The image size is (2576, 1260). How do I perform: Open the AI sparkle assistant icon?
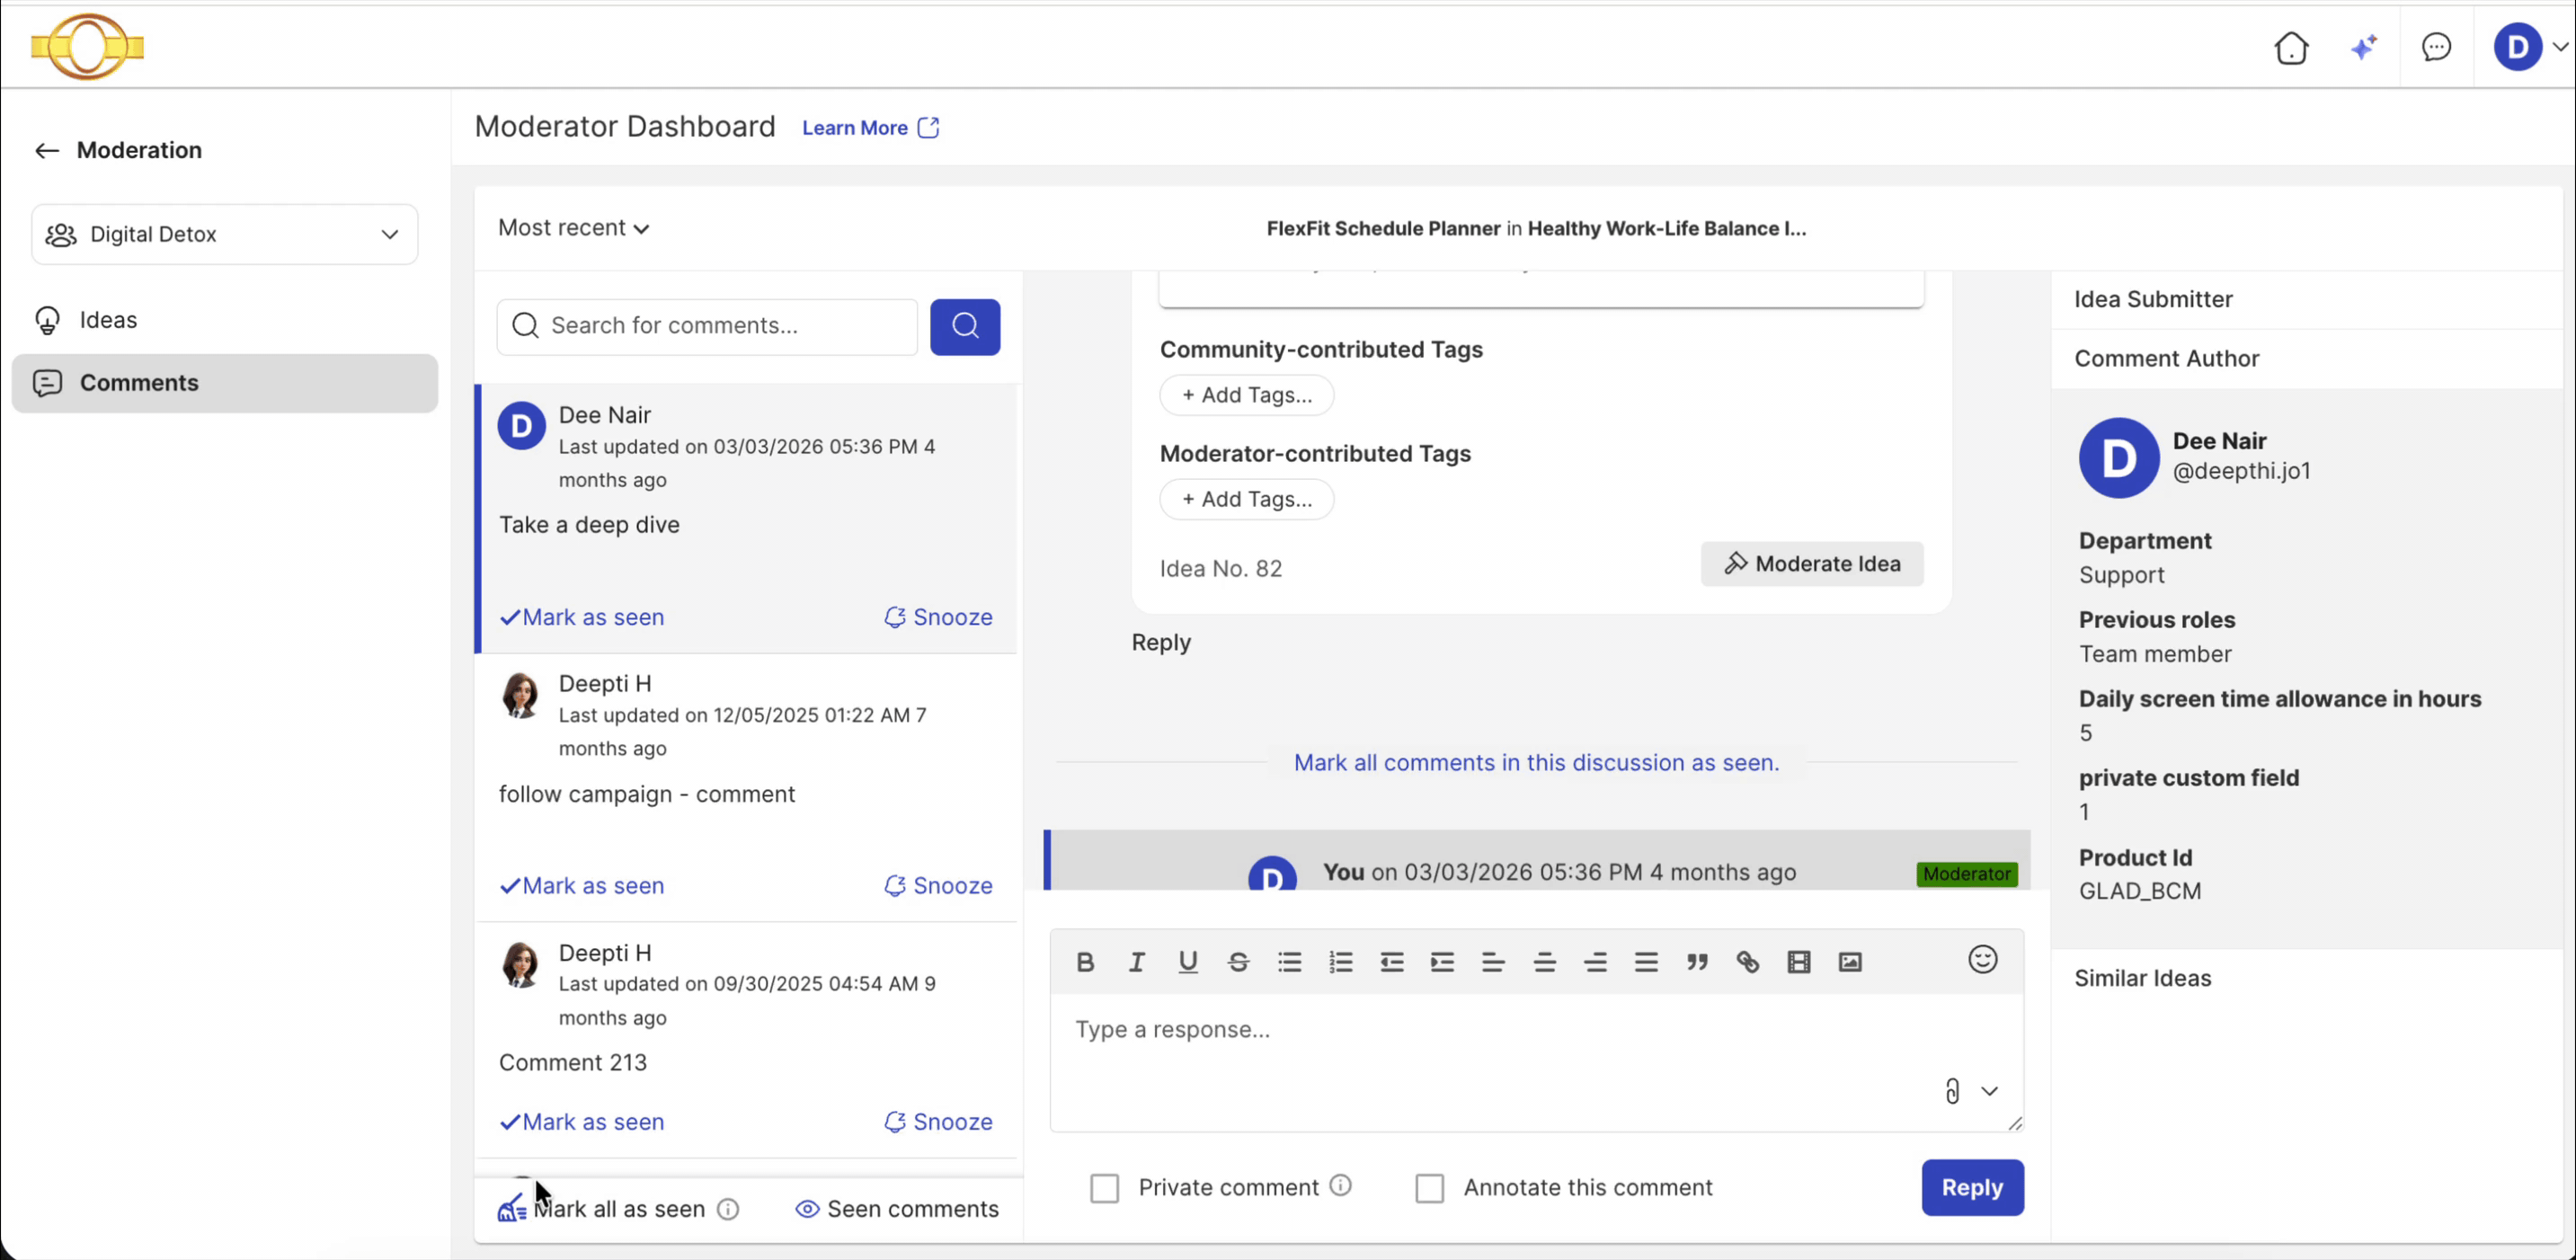coord(2364,47)
